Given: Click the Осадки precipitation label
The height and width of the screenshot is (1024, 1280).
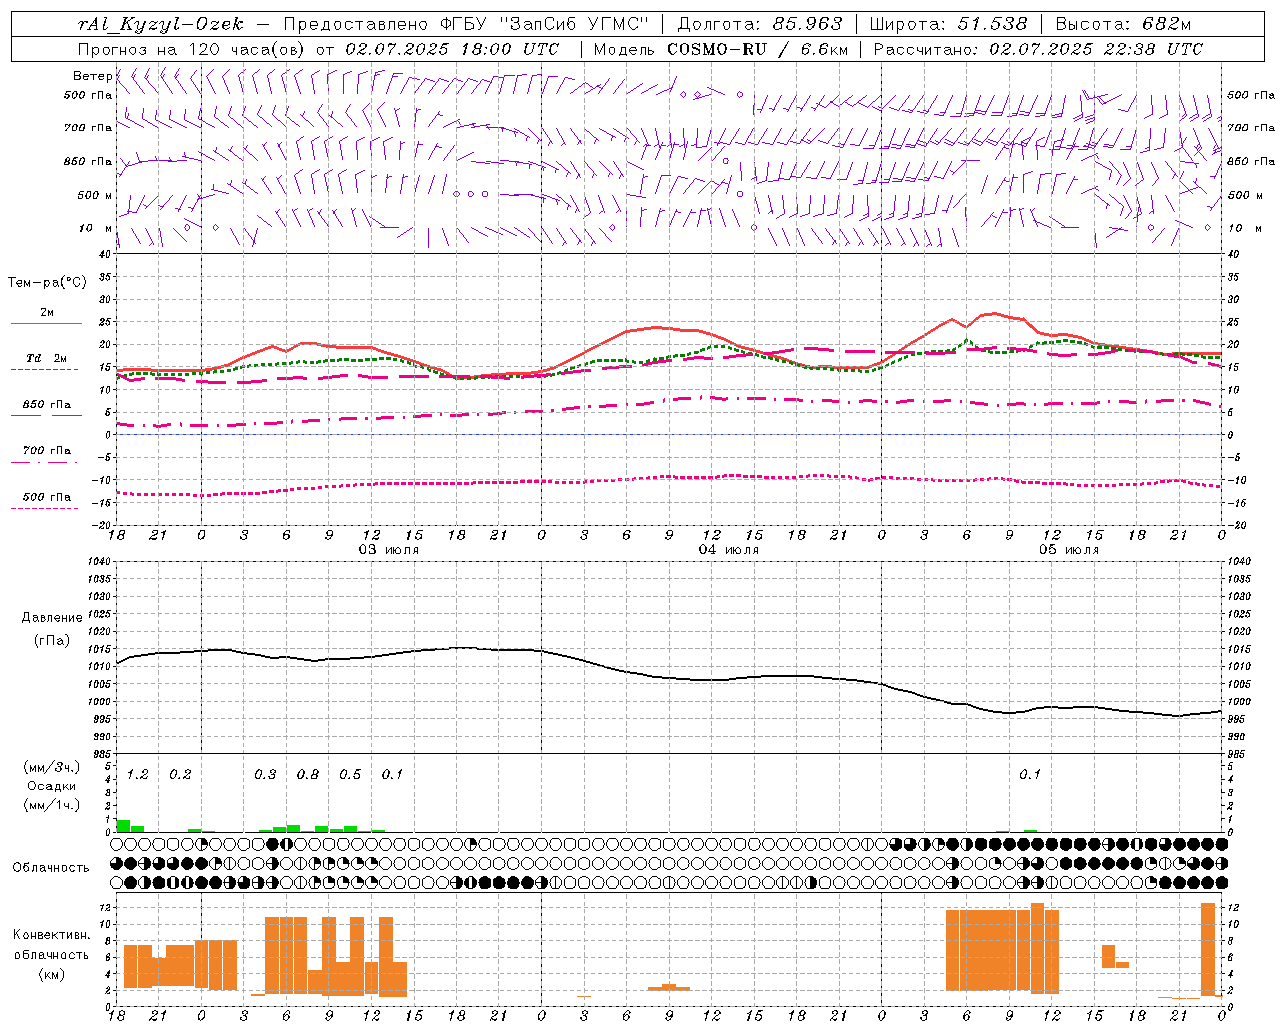Looking at the screenshot, I should pos(51,786).
